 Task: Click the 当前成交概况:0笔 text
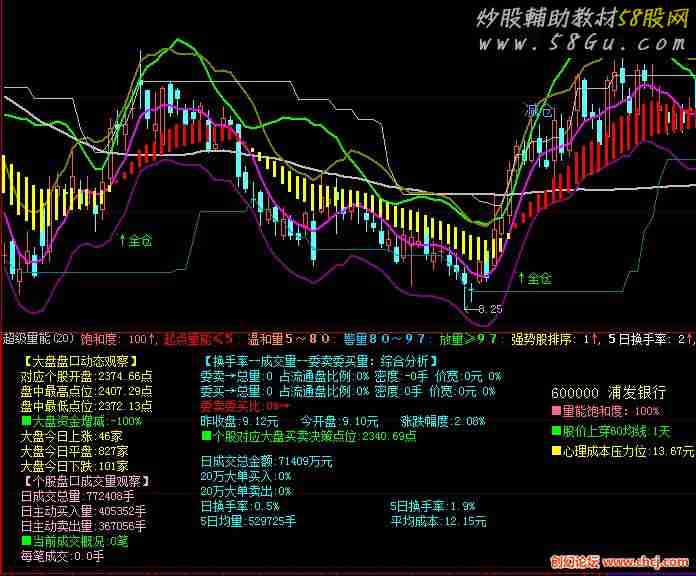[80, 541]
